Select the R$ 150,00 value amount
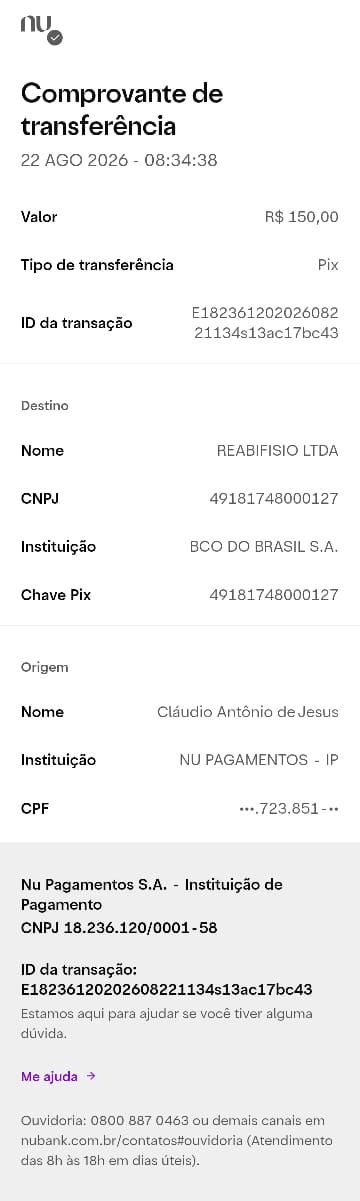Image resolution: width=360 pixels, height=1201 pixels. tap(302, 217)
